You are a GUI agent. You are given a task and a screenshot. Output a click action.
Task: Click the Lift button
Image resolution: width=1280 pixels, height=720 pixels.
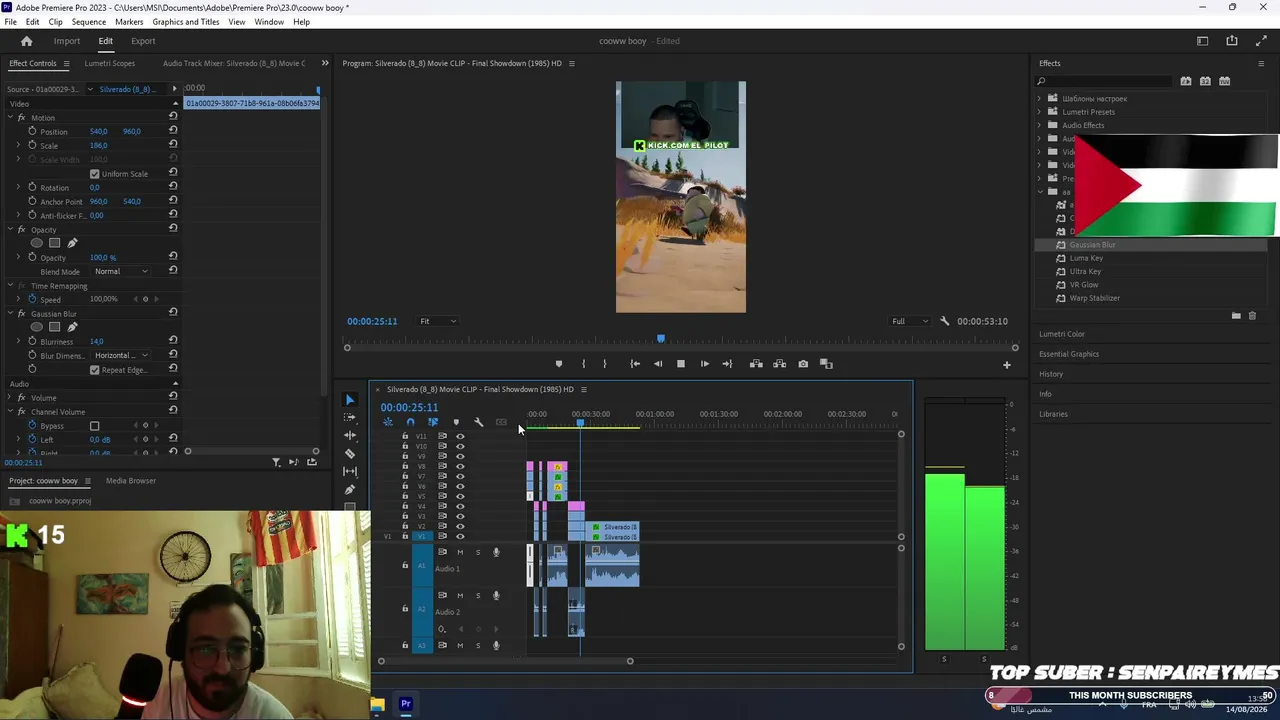click(x=756, y=364)
